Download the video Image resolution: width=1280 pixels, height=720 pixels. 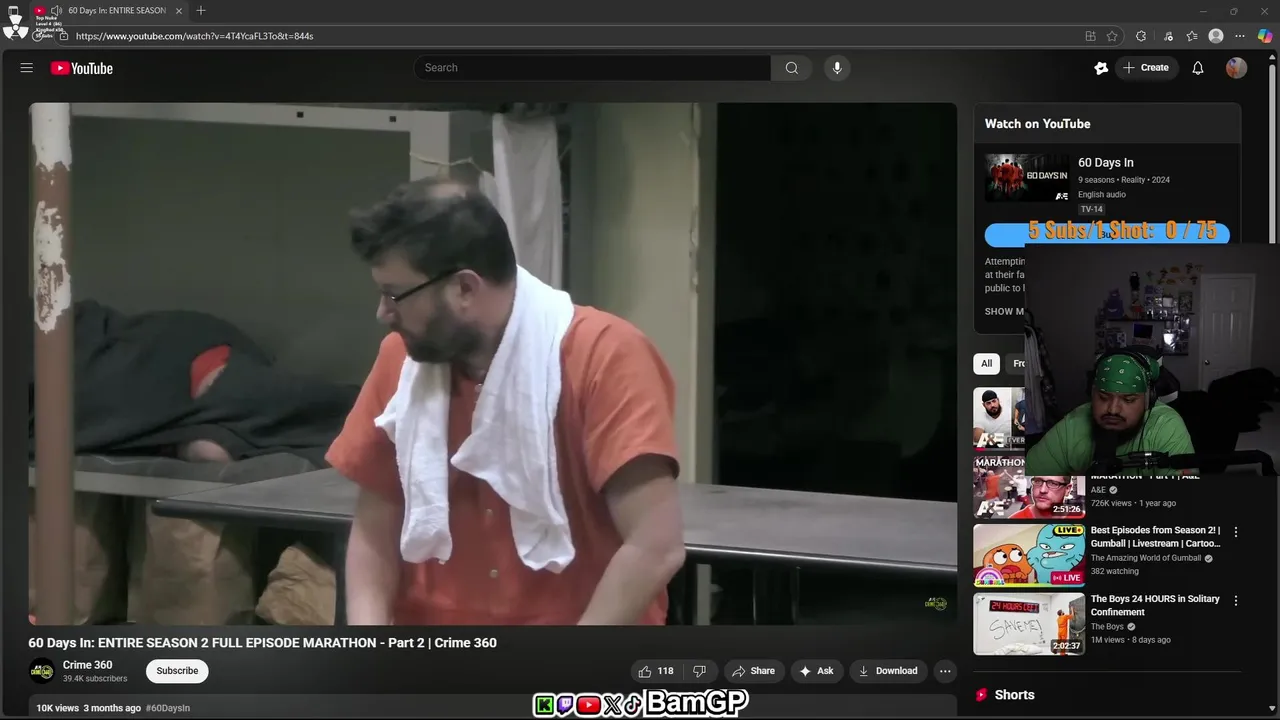(888, 671)
